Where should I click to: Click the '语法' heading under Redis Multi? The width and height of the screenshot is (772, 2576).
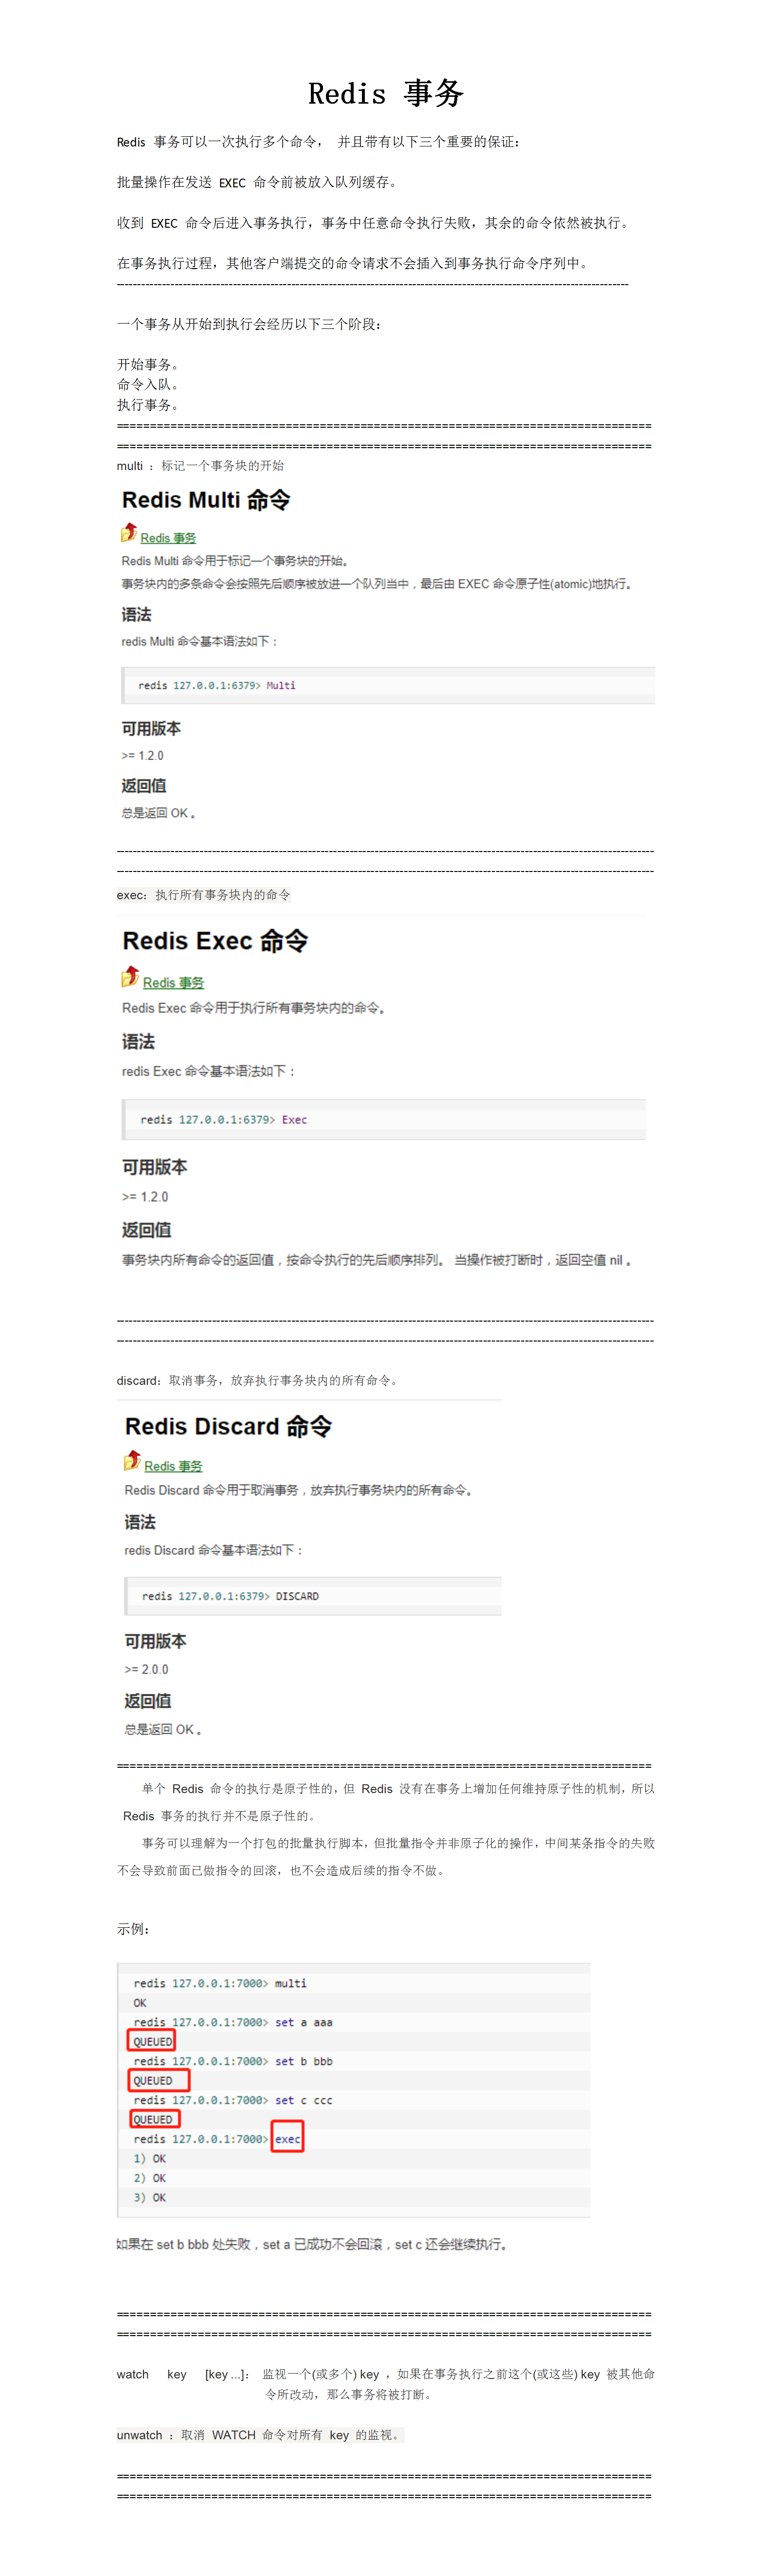click(x=136, y=615)
